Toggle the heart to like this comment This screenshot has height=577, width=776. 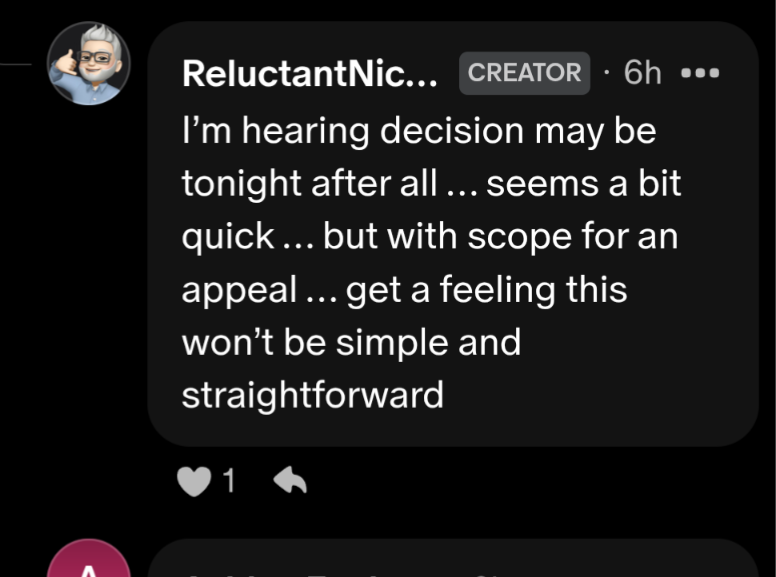(194, 481)
